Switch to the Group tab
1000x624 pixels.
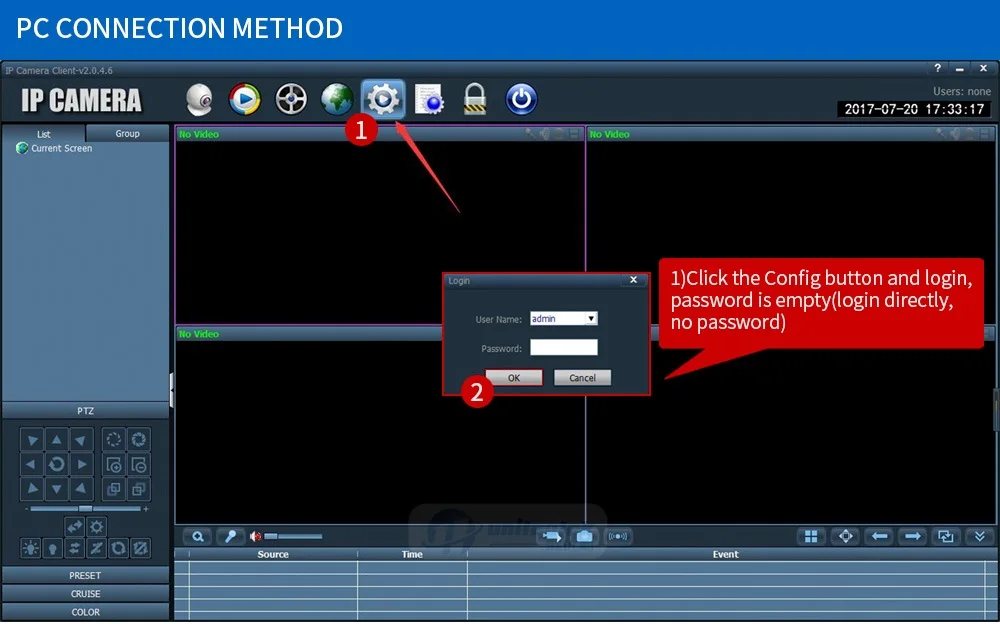(128, 133)
